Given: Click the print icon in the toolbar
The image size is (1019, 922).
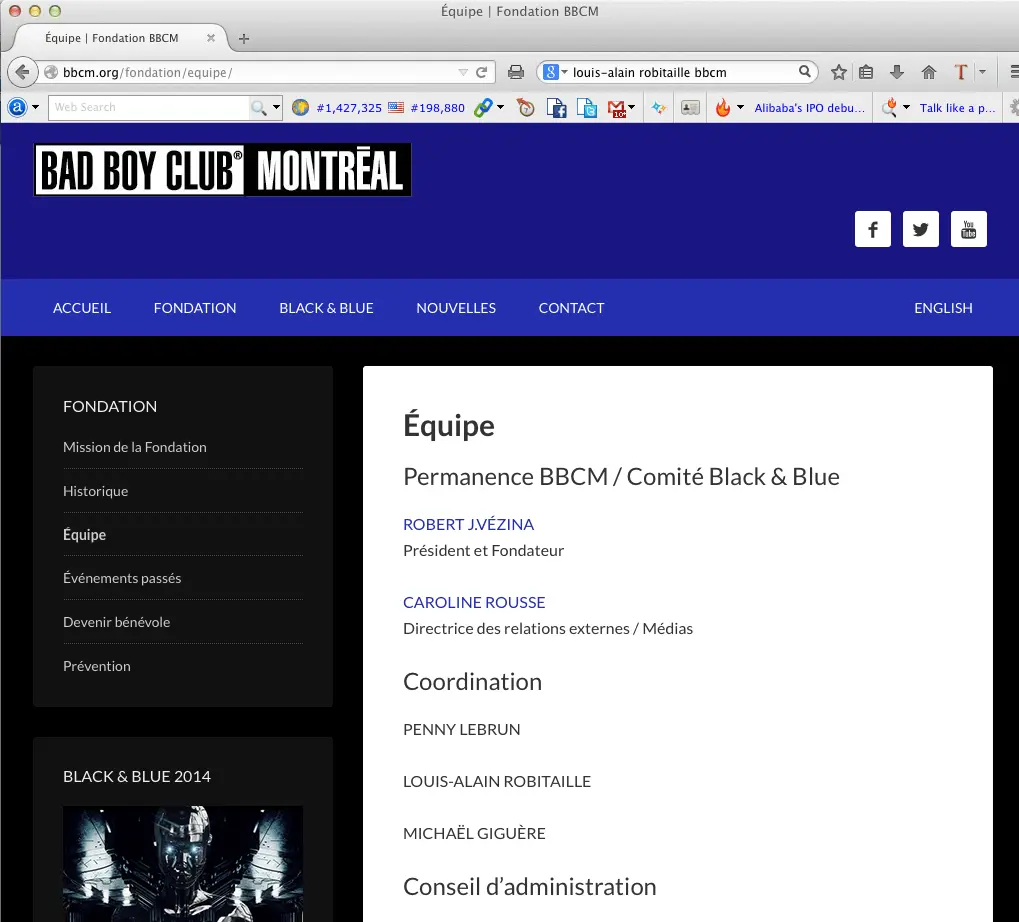Looking at the screenshot, I should 516,72.
